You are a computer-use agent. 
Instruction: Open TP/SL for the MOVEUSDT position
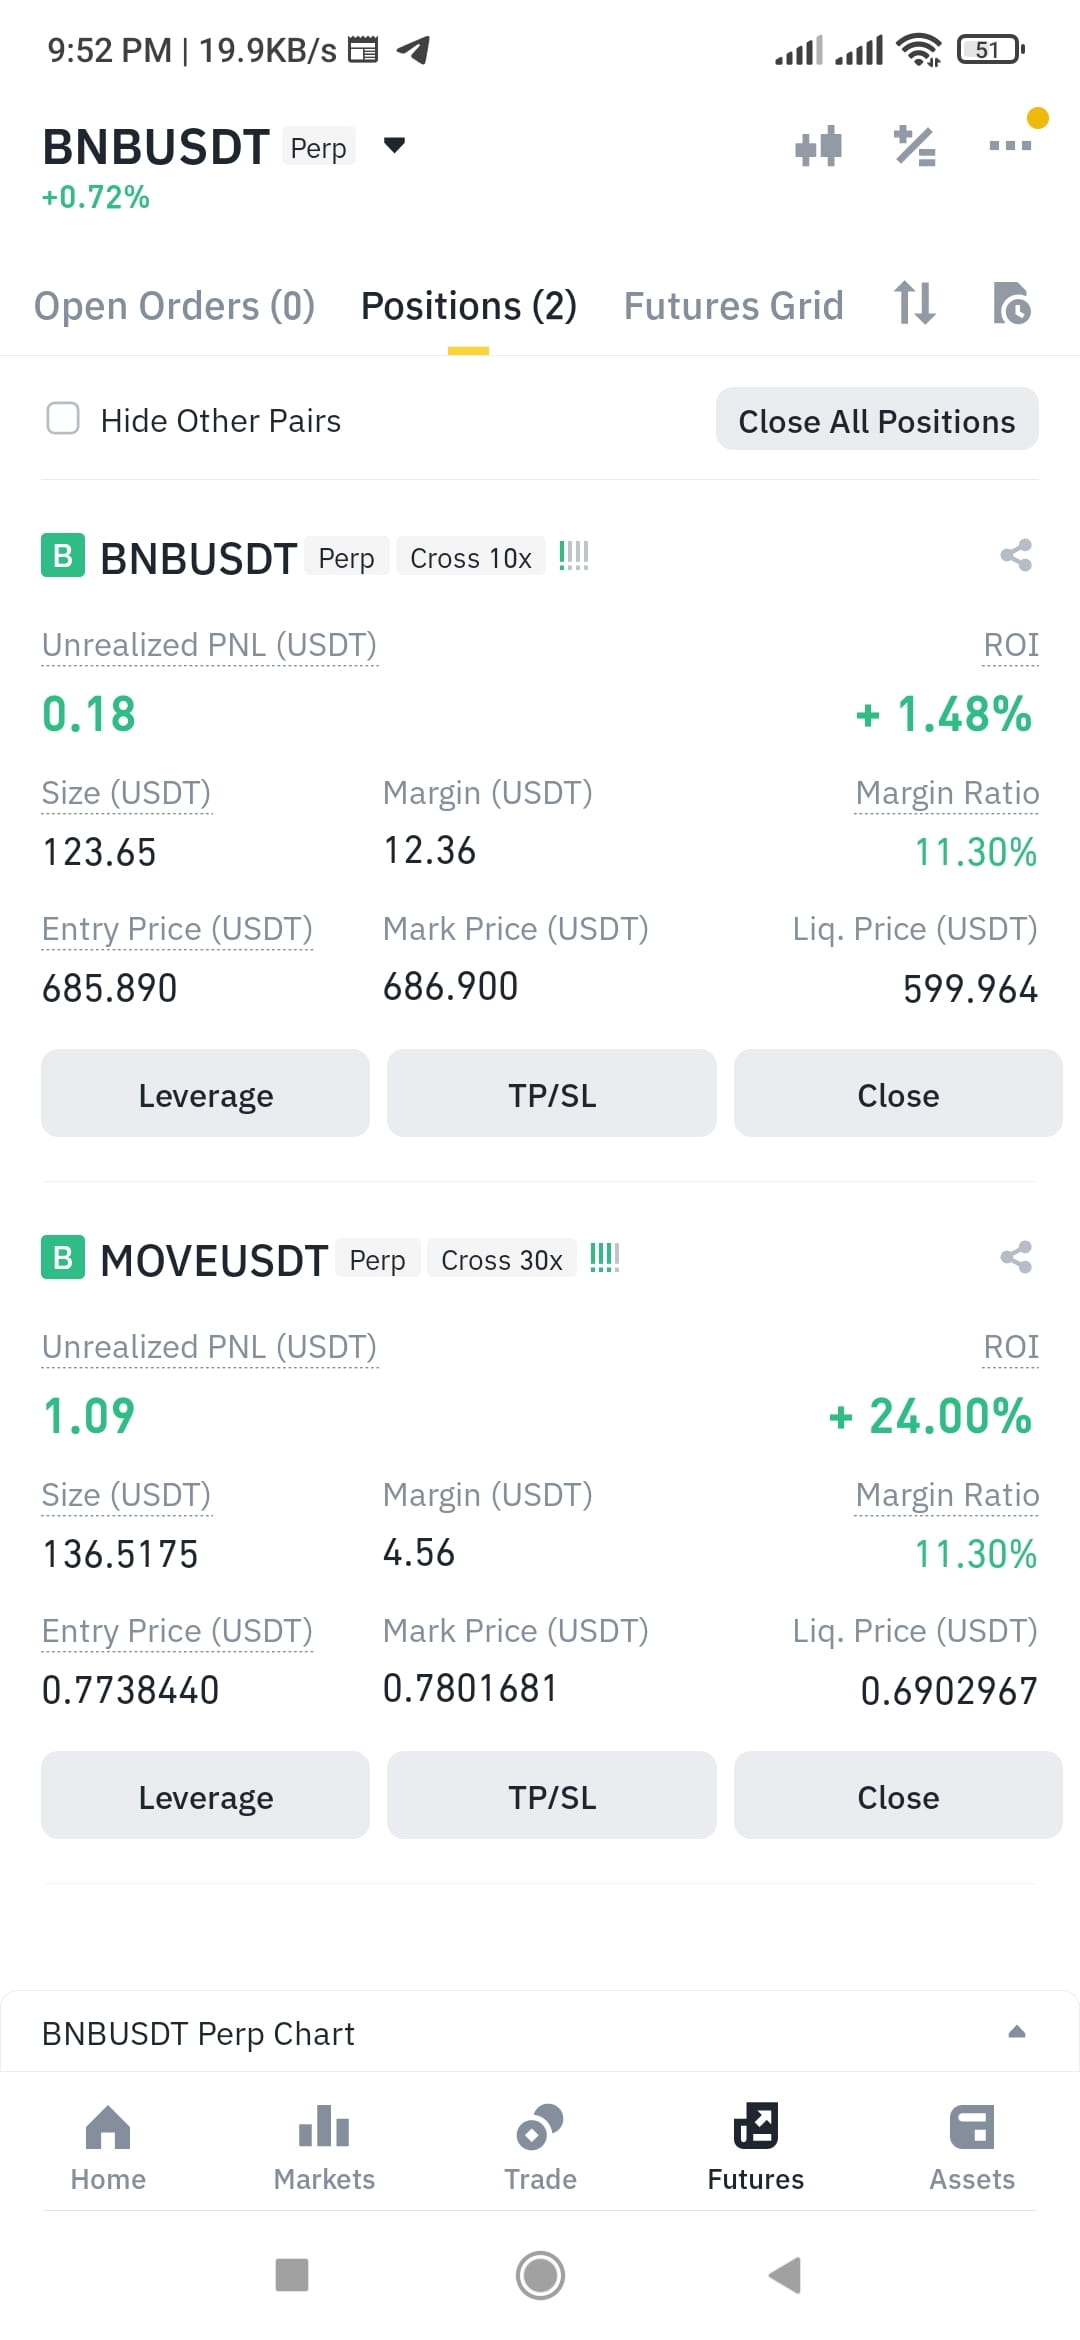tap(552, 1796)
